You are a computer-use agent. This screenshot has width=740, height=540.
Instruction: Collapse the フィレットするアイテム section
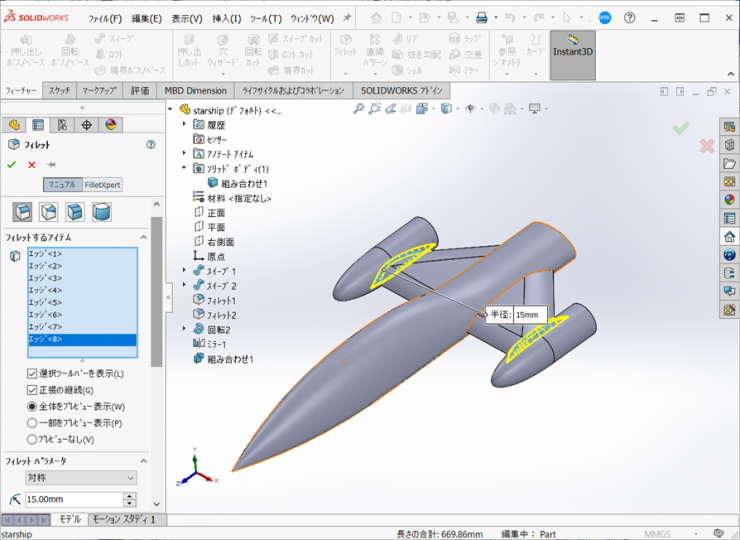(x=142, y=237)
